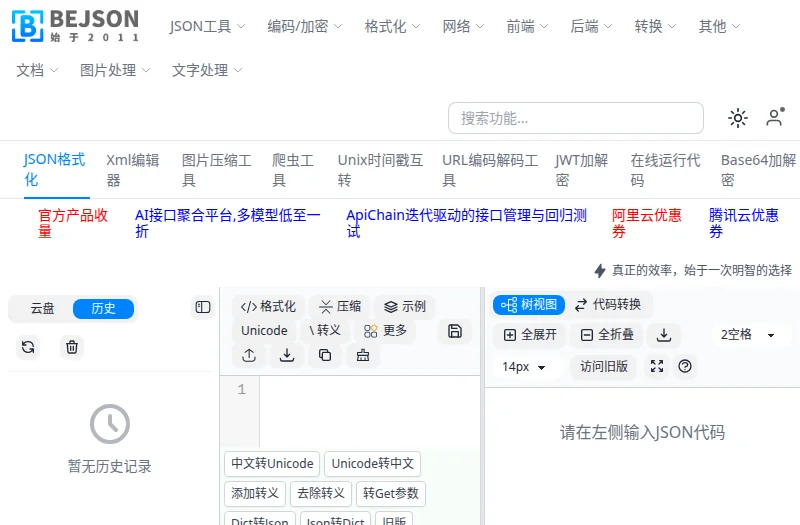Click the upload file icon in editor toolbar
800x525 pixels.
click(249, 355)
